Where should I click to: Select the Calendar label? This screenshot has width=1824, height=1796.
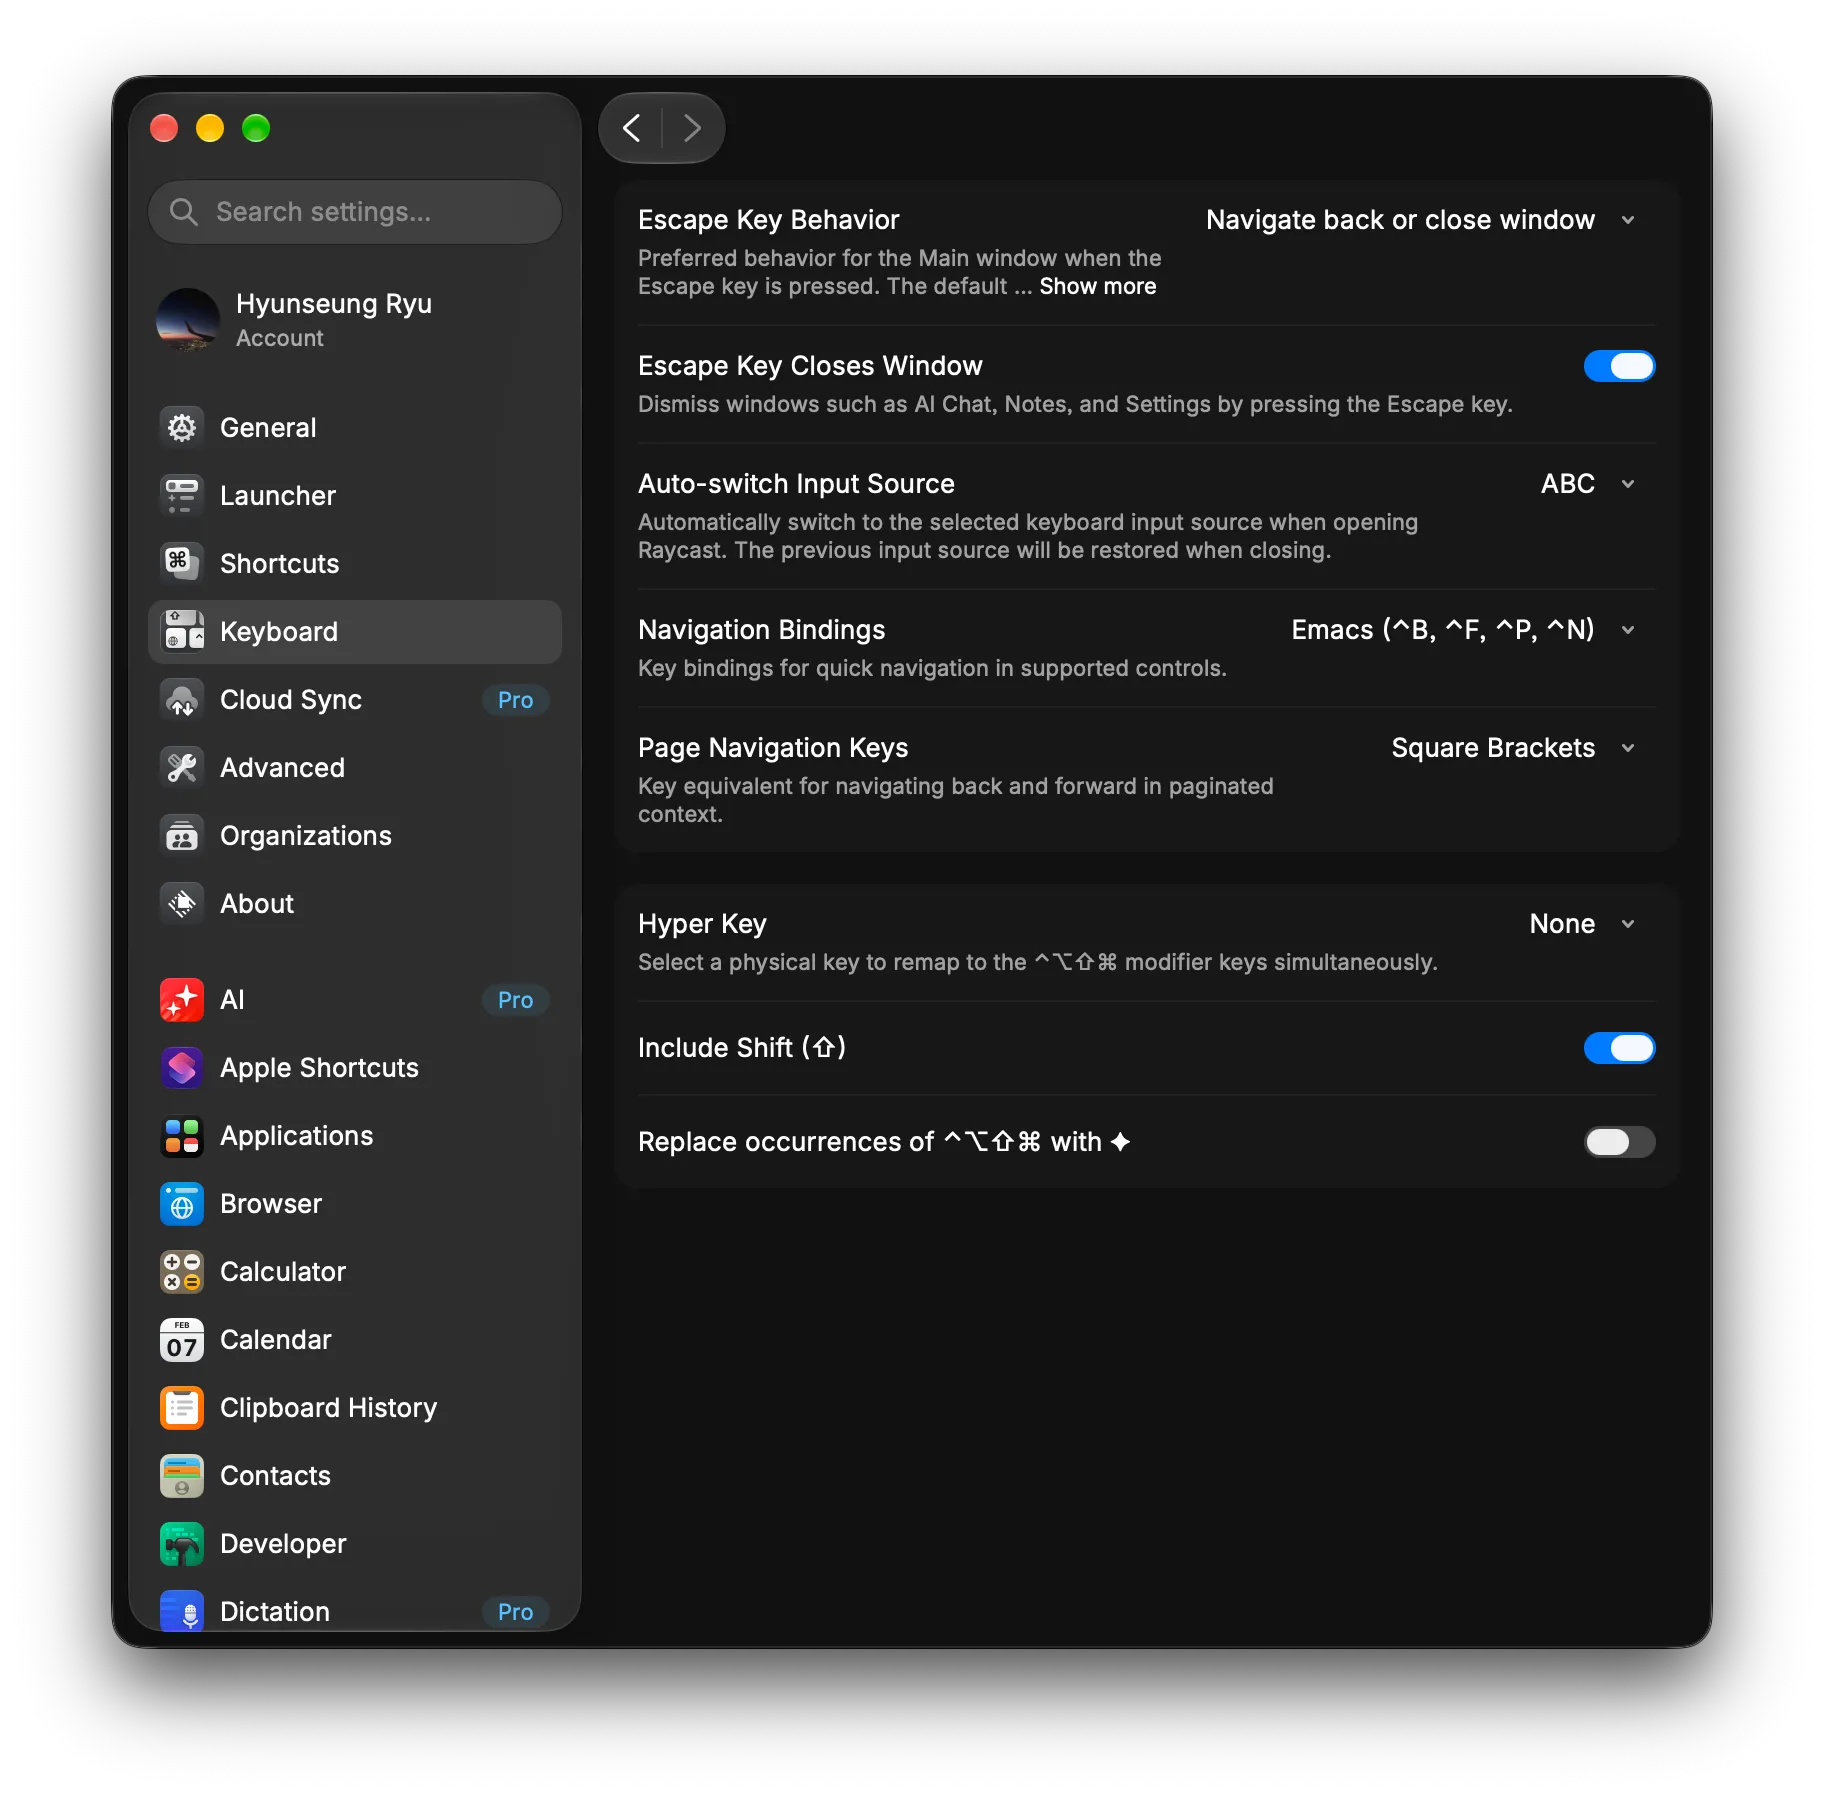(275, 1340)
